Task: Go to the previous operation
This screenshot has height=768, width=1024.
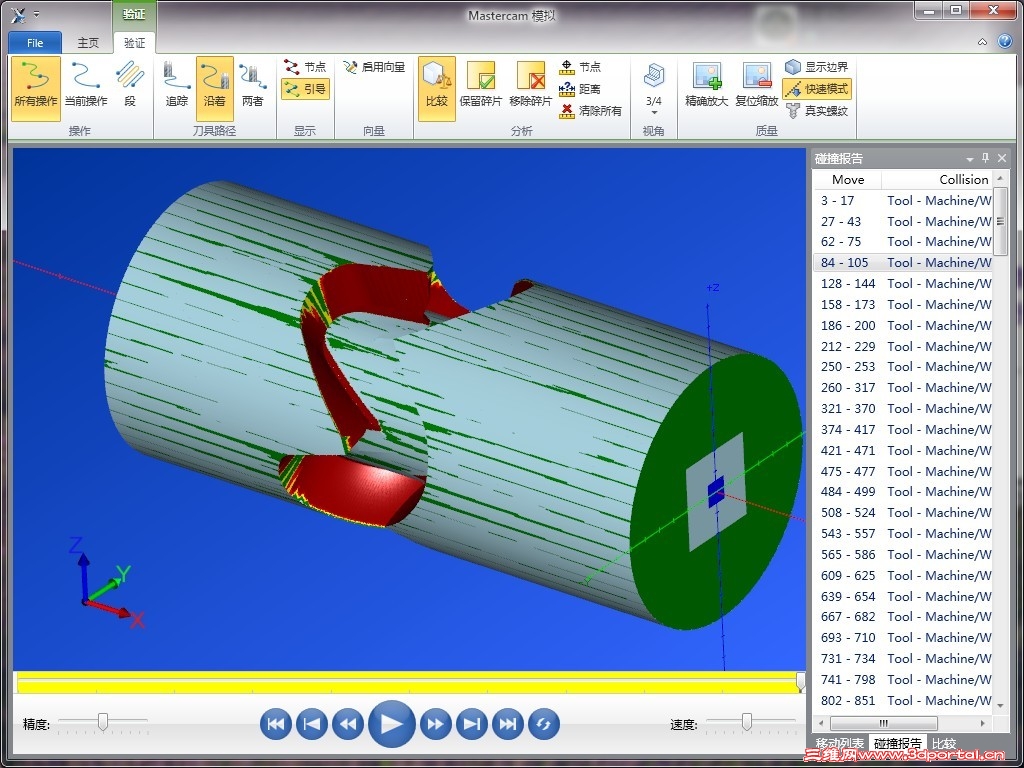Action: click(x=312, y=724)
